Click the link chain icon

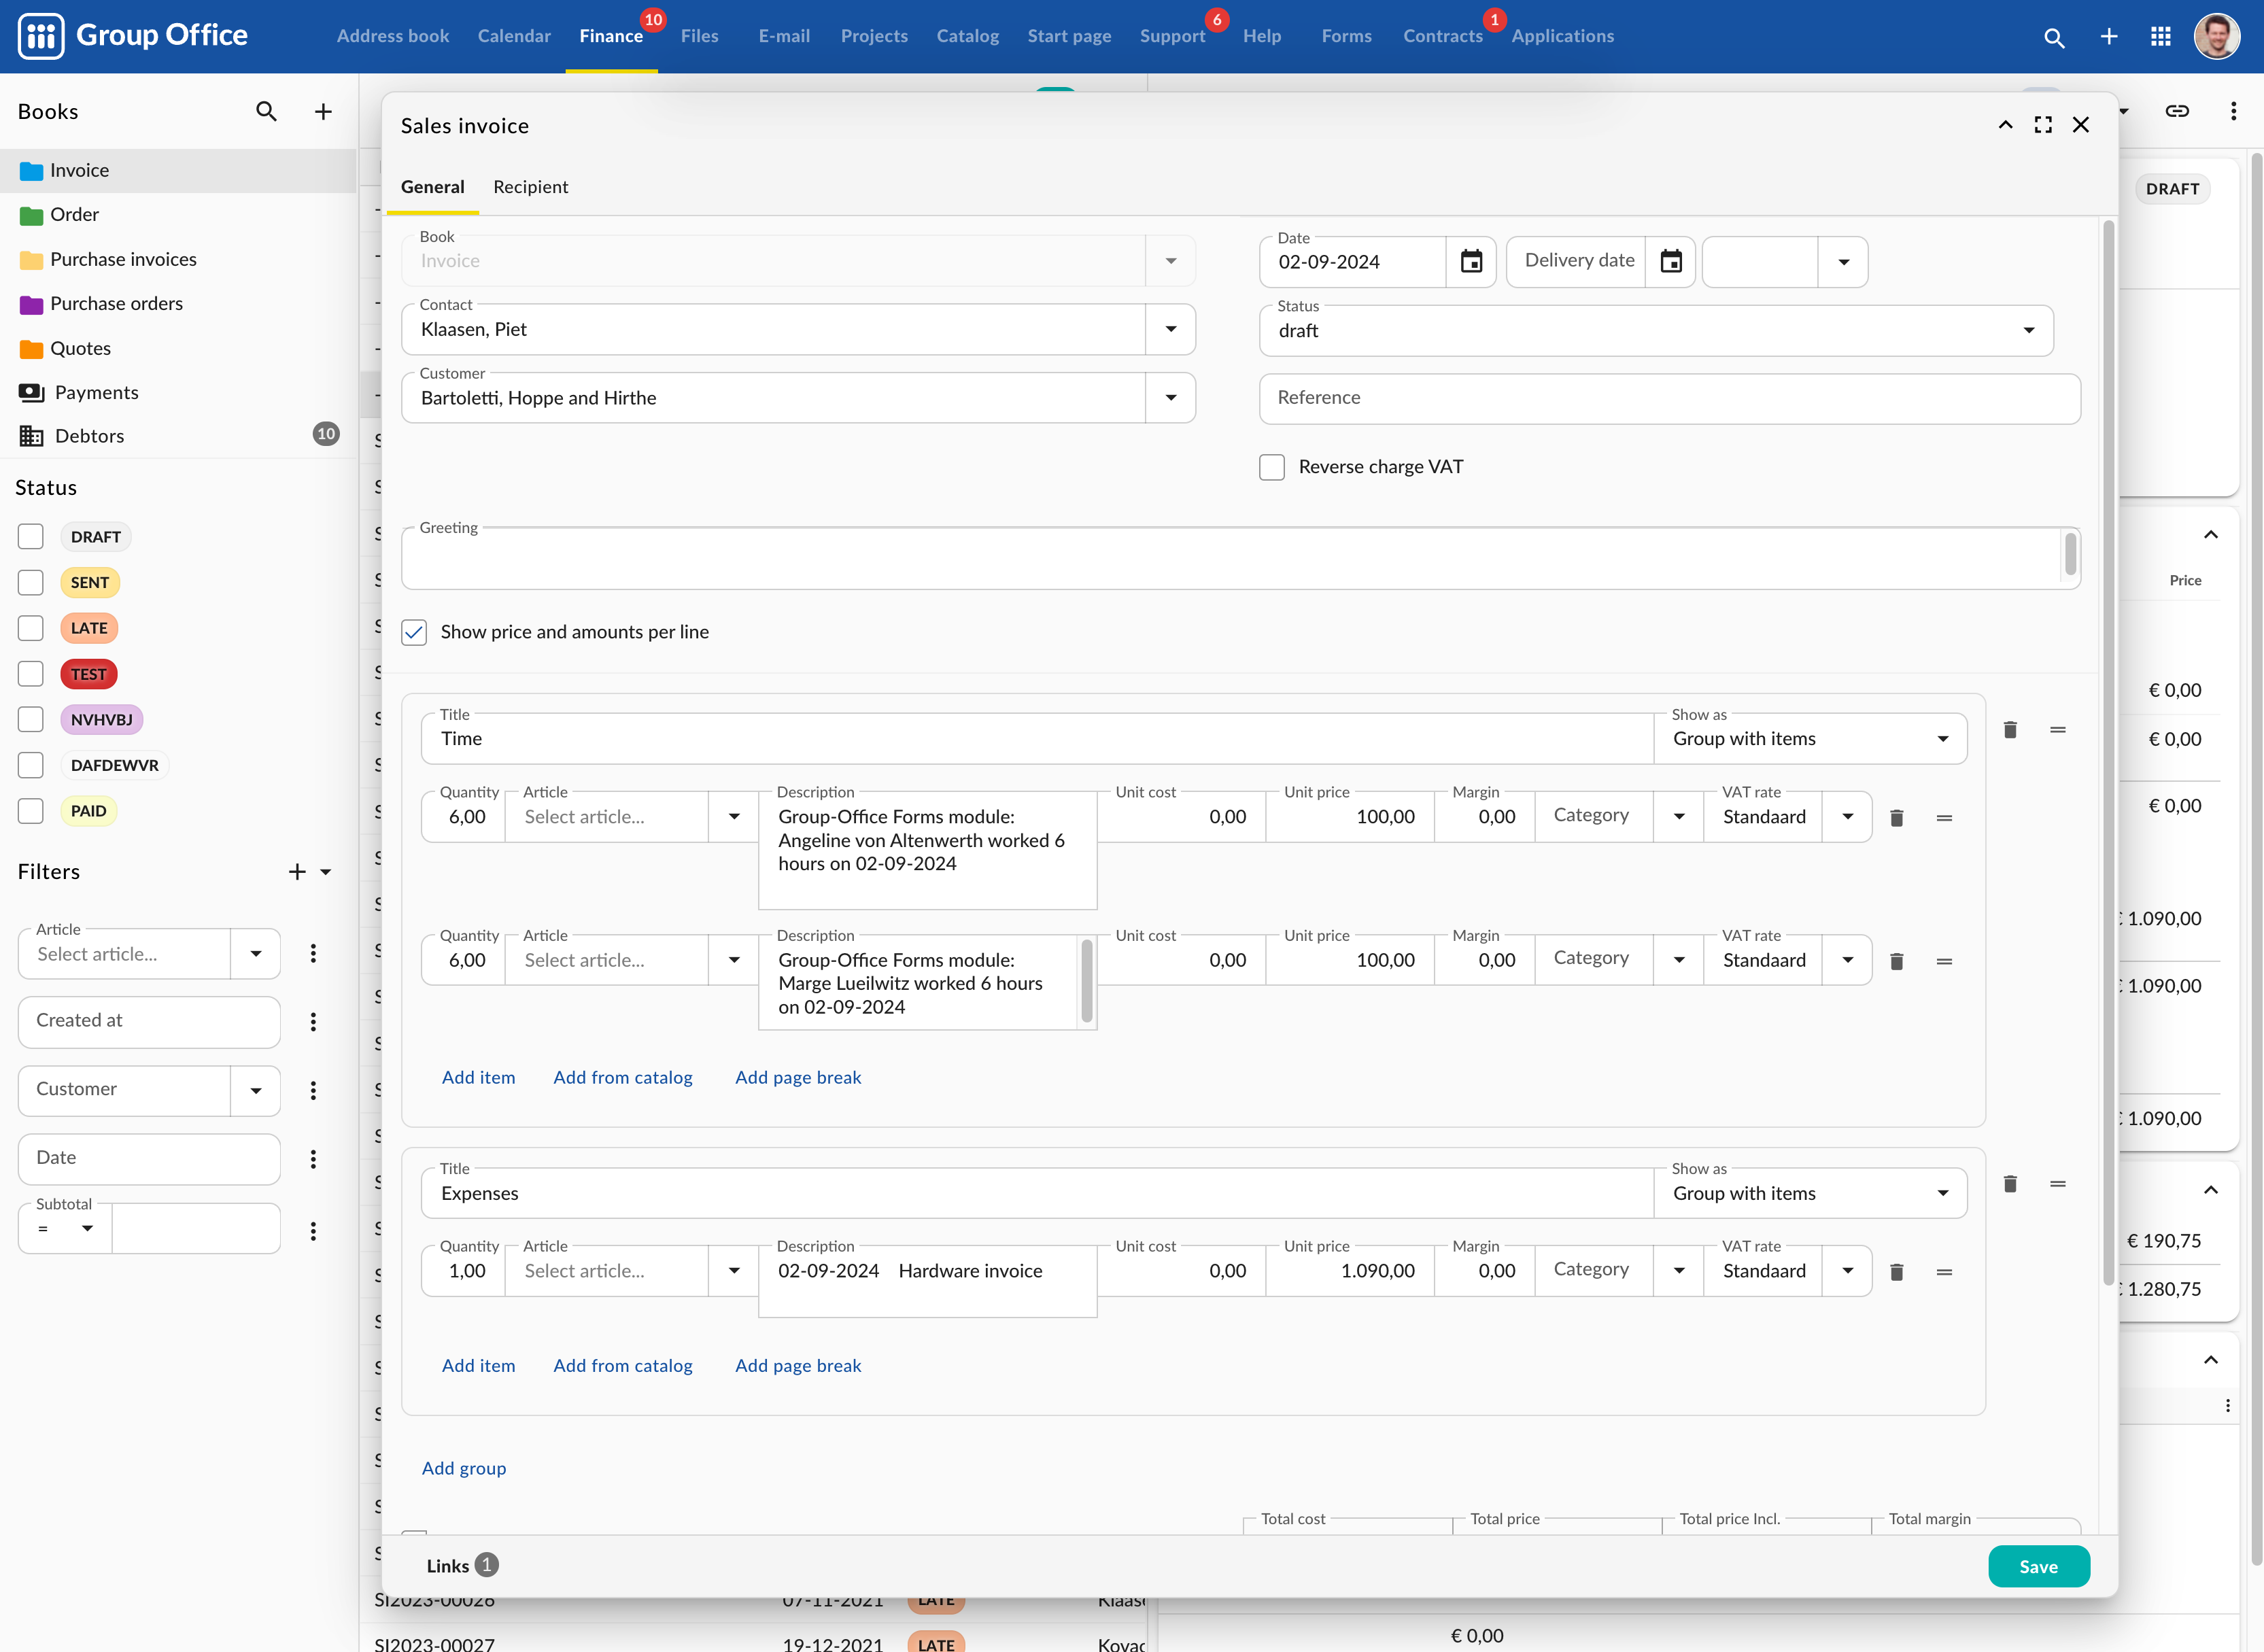(x=2177, y=111)
